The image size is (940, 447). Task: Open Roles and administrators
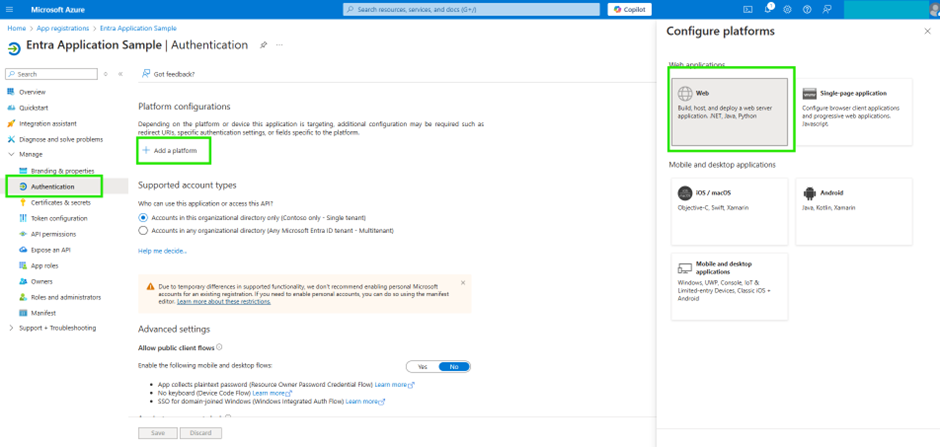pyautogui.click(x=66, y=297)
